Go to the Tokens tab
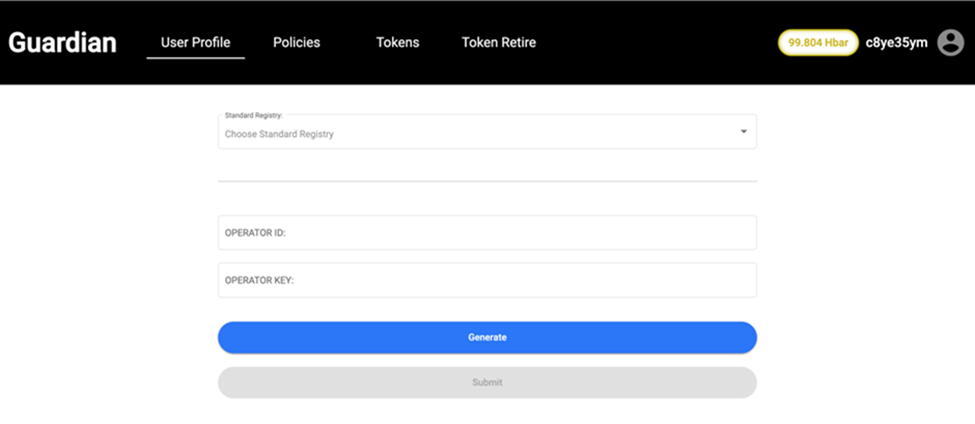975x424 pixels. (x=397, y=43)
